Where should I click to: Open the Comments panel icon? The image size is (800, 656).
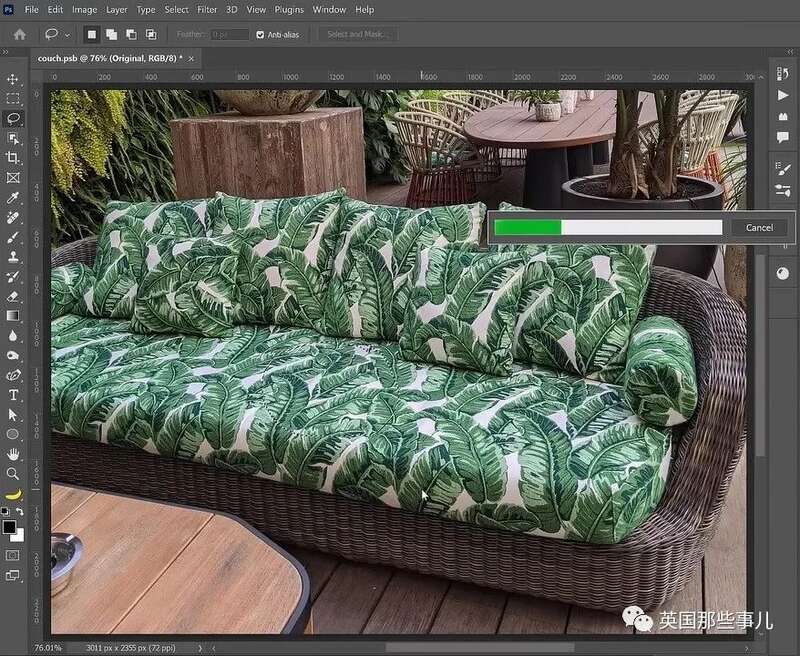pyautogui.click(x=783, y=137)
